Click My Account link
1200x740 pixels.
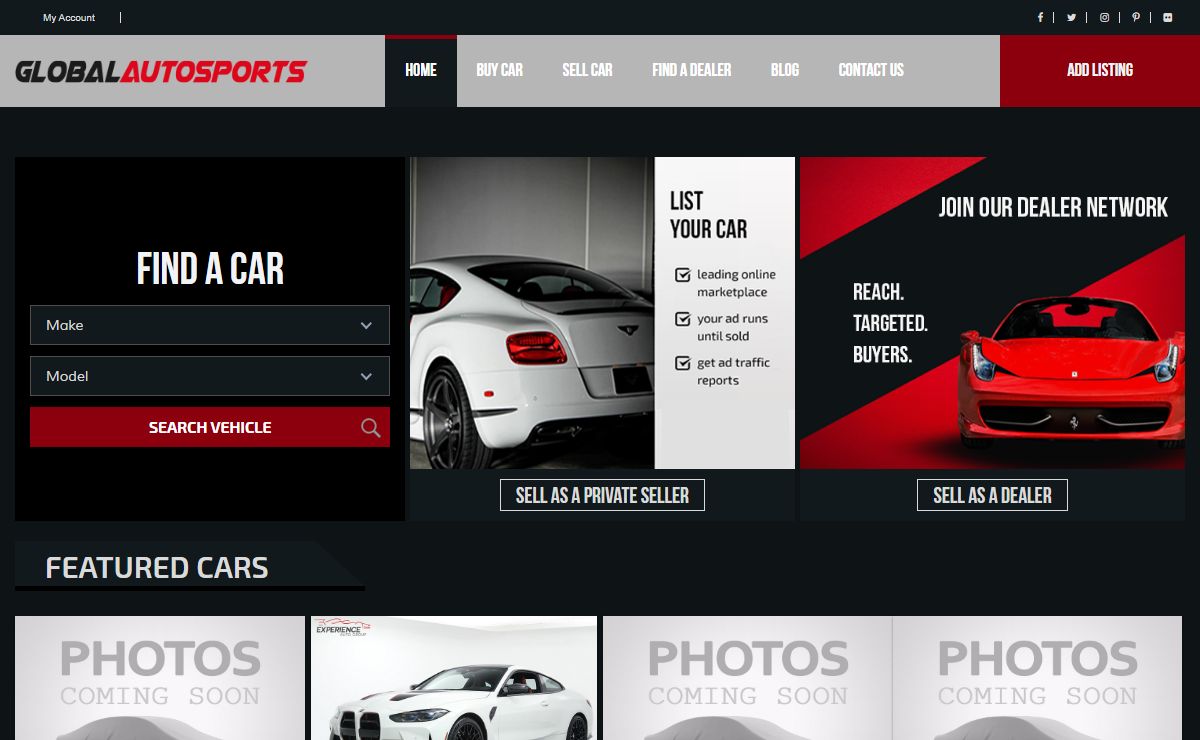point(69,18)
